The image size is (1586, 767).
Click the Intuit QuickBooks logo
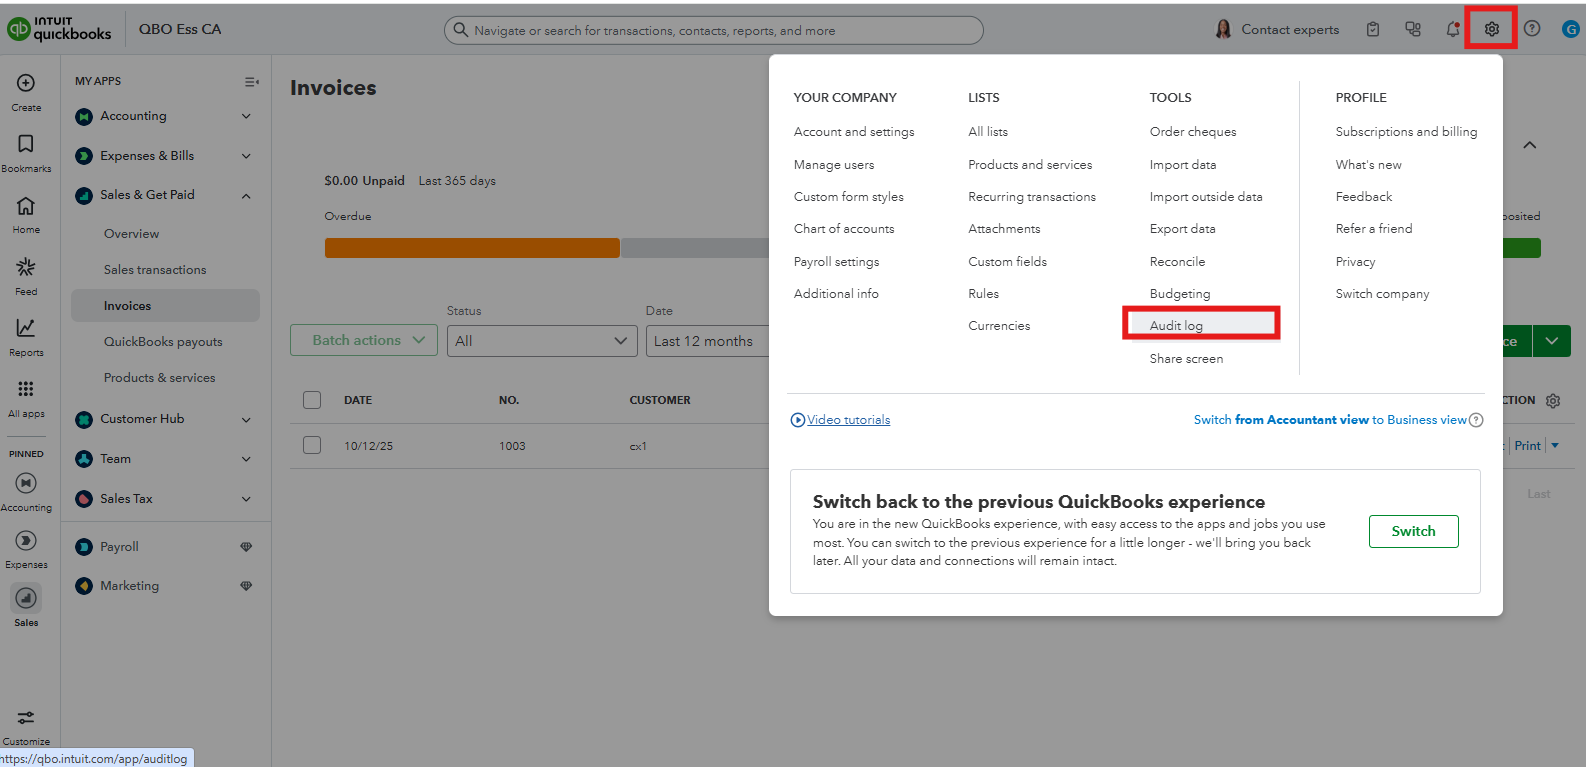pyautogui.click(x=60, y=29)
